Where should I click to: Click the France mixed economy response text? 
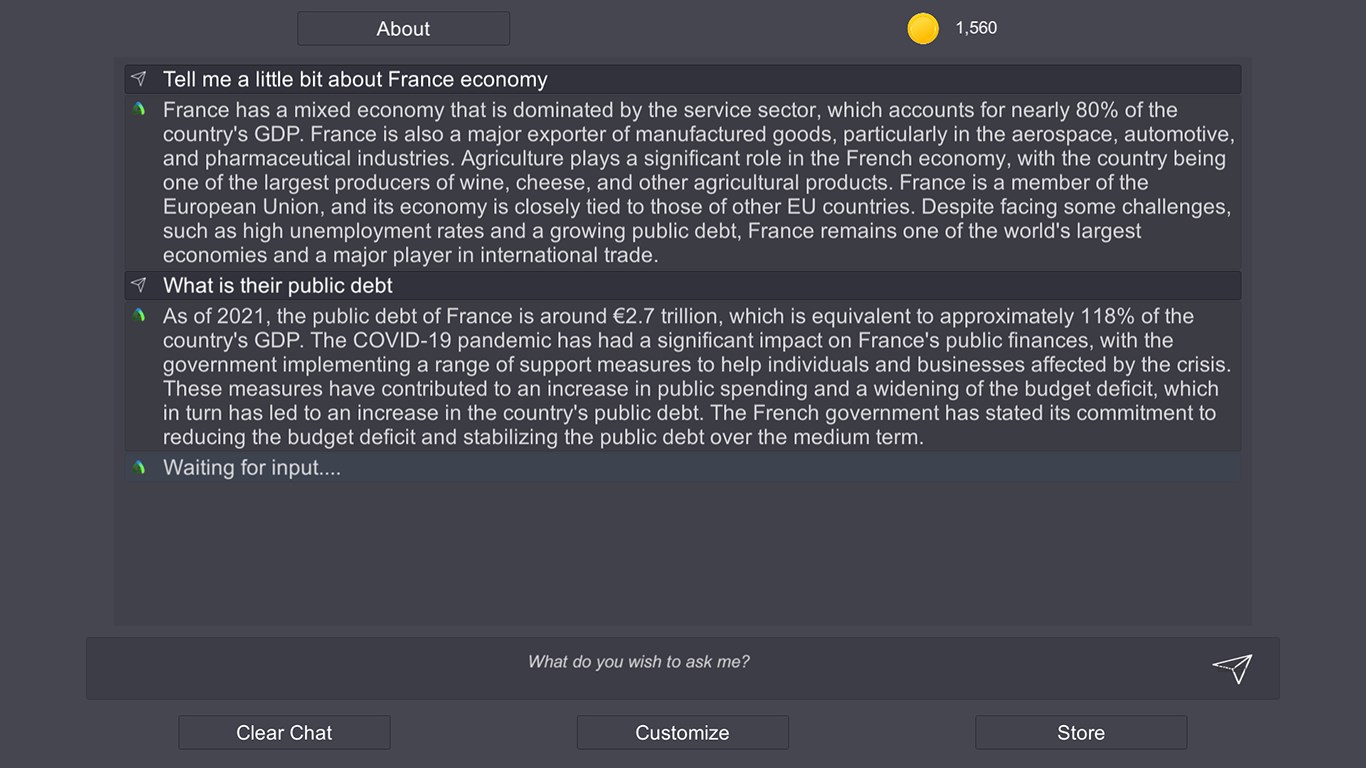[x=698, y=182]
